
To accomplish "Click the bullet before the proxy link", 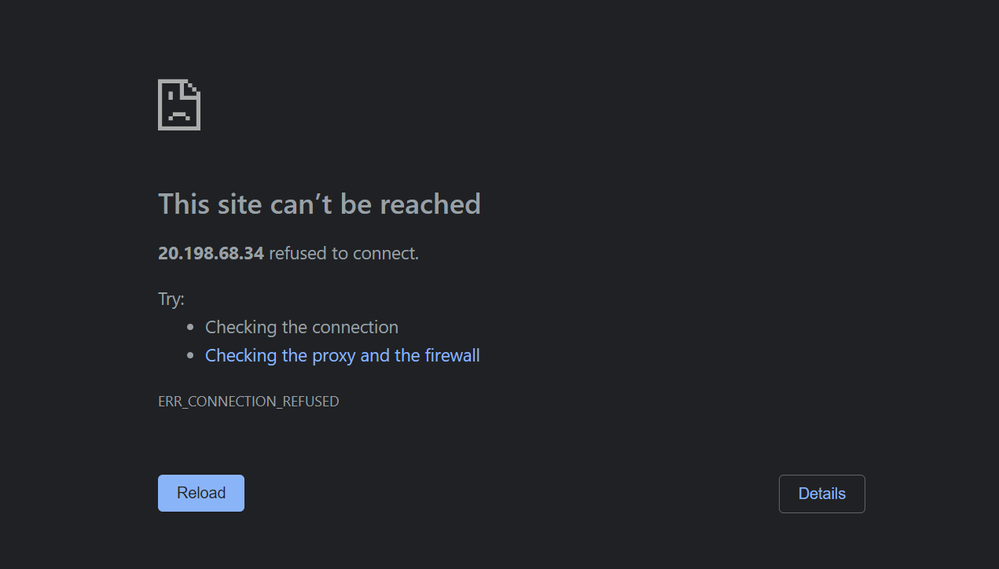I will pyautogui.click(x=191, y=356).
